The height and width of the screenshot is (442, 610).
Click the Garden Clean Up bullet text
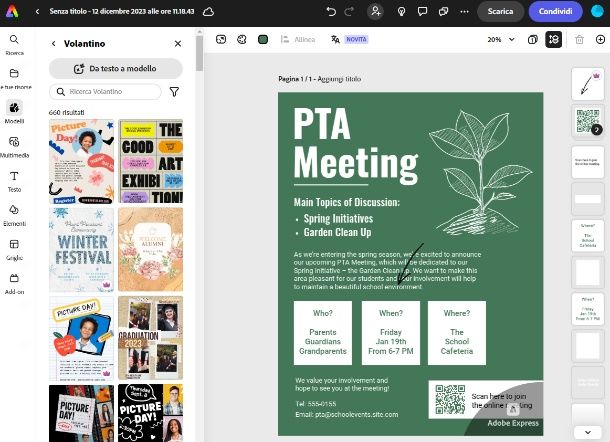[x=337, y=232]
